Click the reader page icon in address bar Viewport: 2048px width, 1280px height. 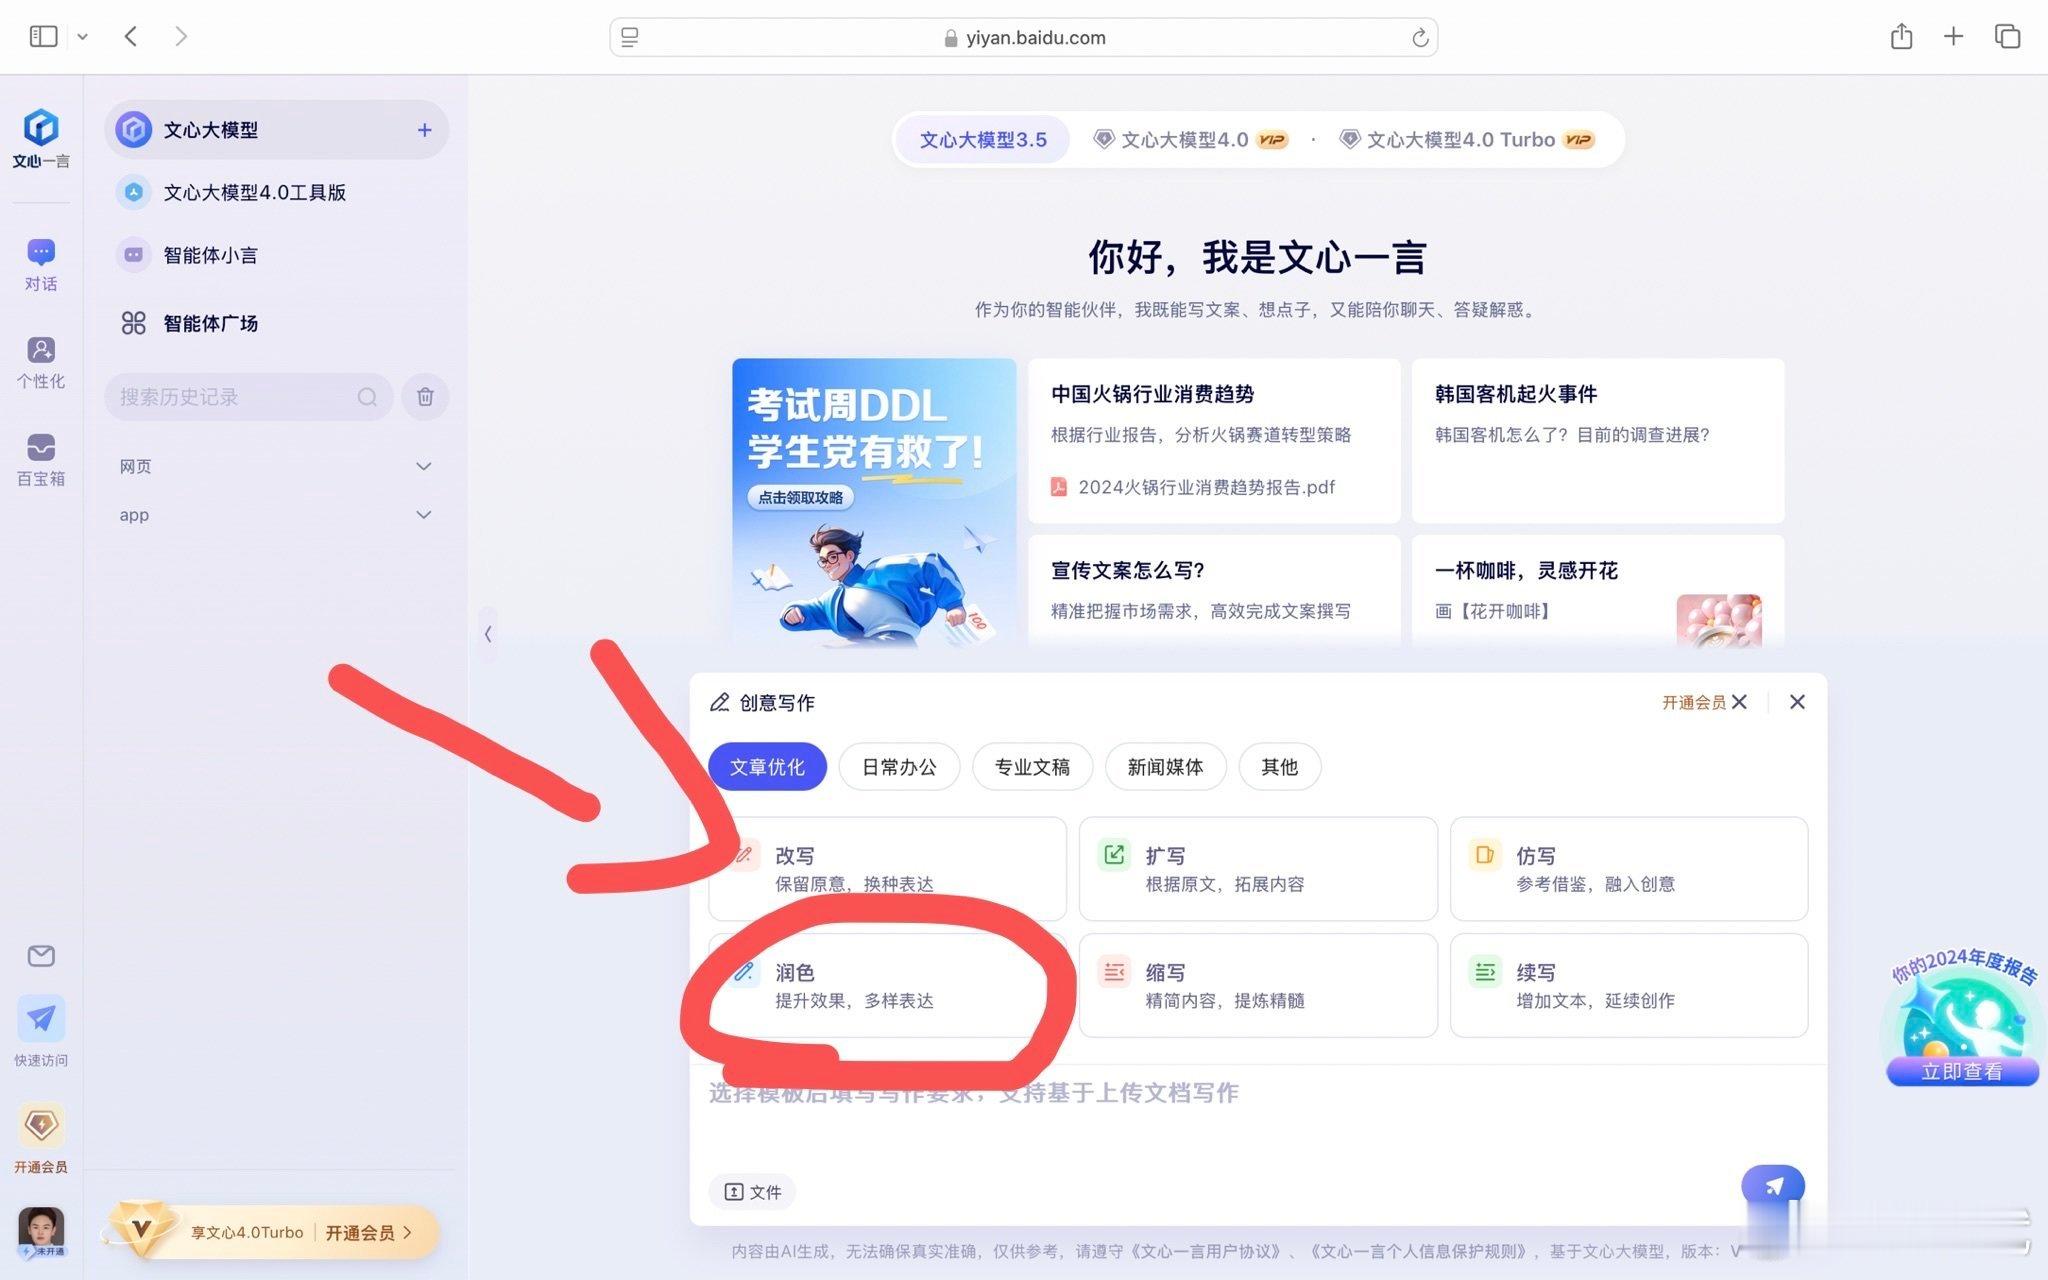click(x=629, y=38)
